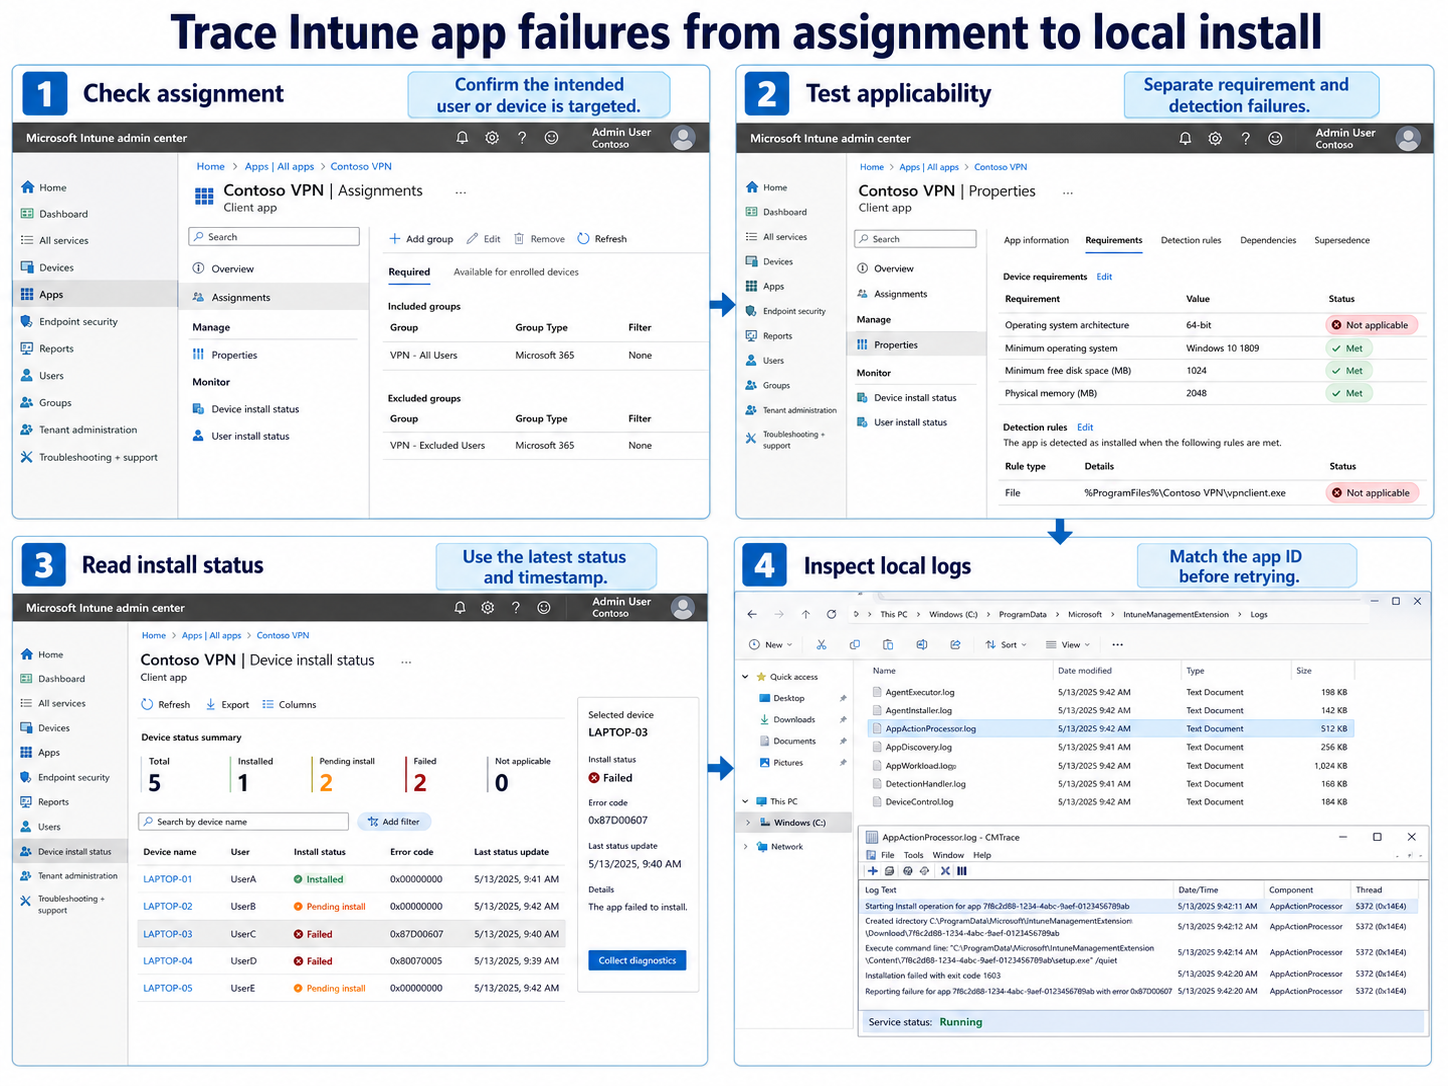Open the Dependencies tab
Screen dimensions: 1448x1086
tap(1268, 240)
